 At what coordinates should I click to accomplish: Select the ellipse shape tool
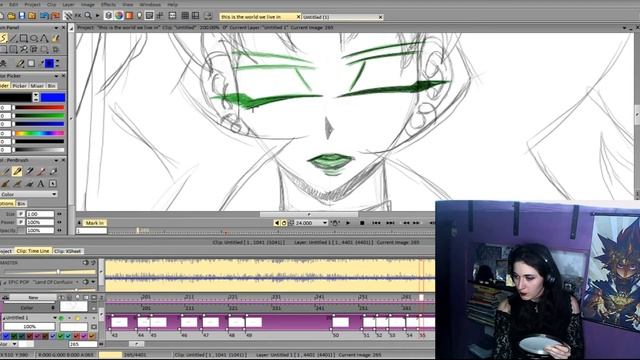[34, 38]
